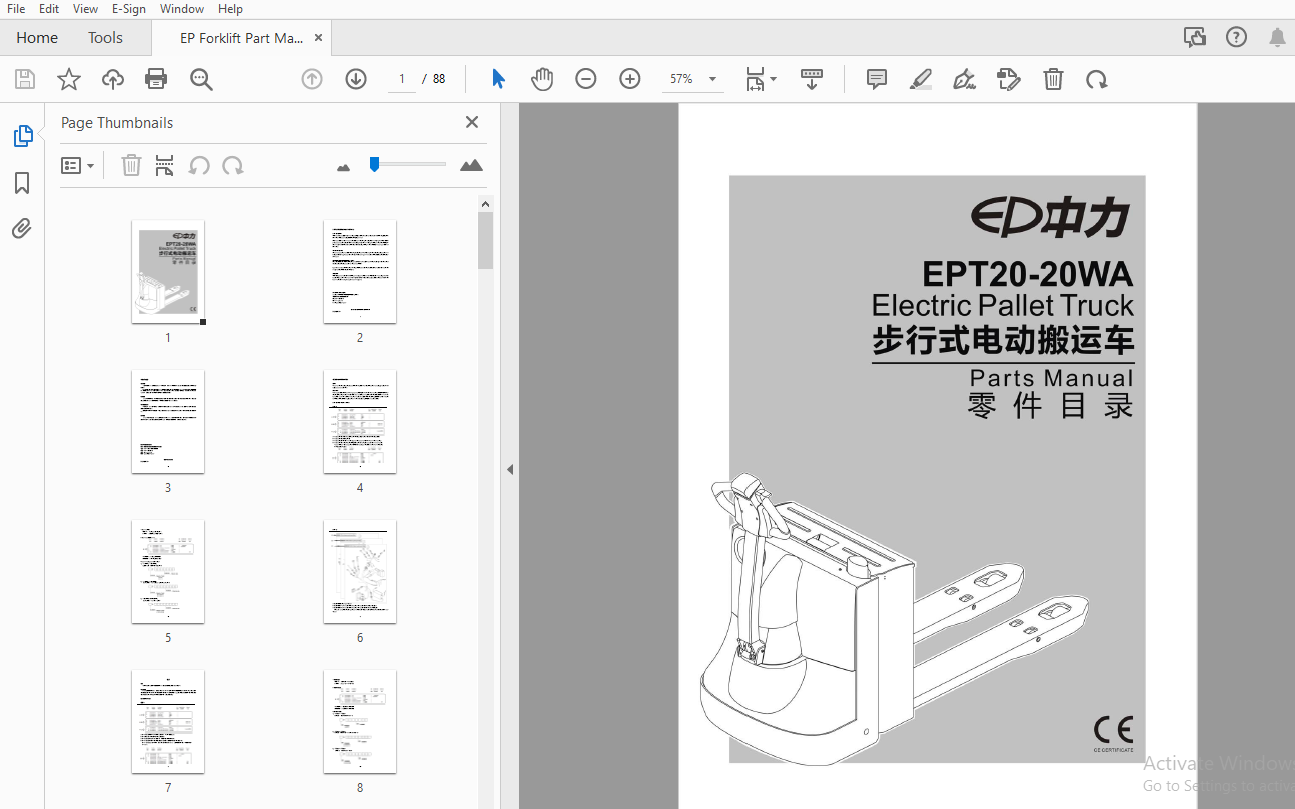
Task: Print the document
Action: pos(156,79)
